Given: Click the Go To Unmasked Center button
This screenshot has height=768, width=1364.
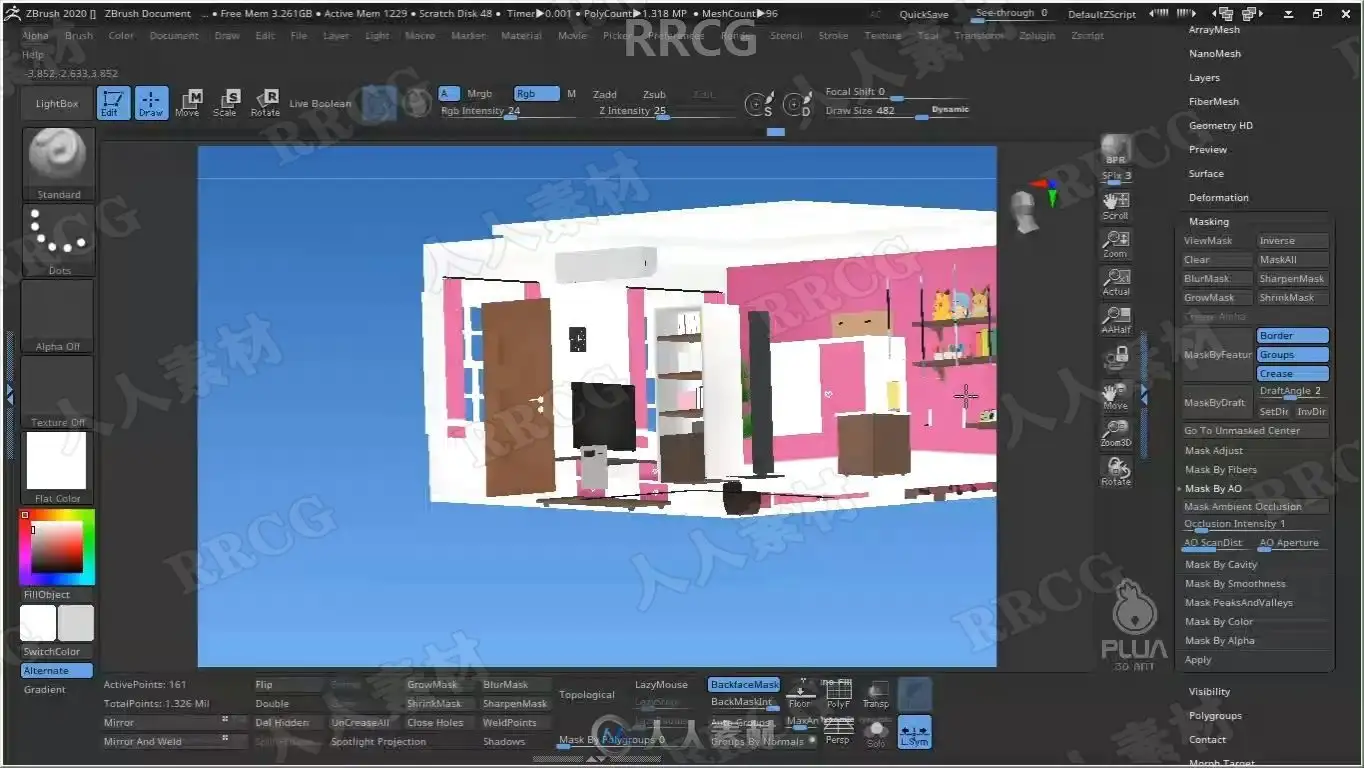Looking at the screenshot, I should [1256, 431].
